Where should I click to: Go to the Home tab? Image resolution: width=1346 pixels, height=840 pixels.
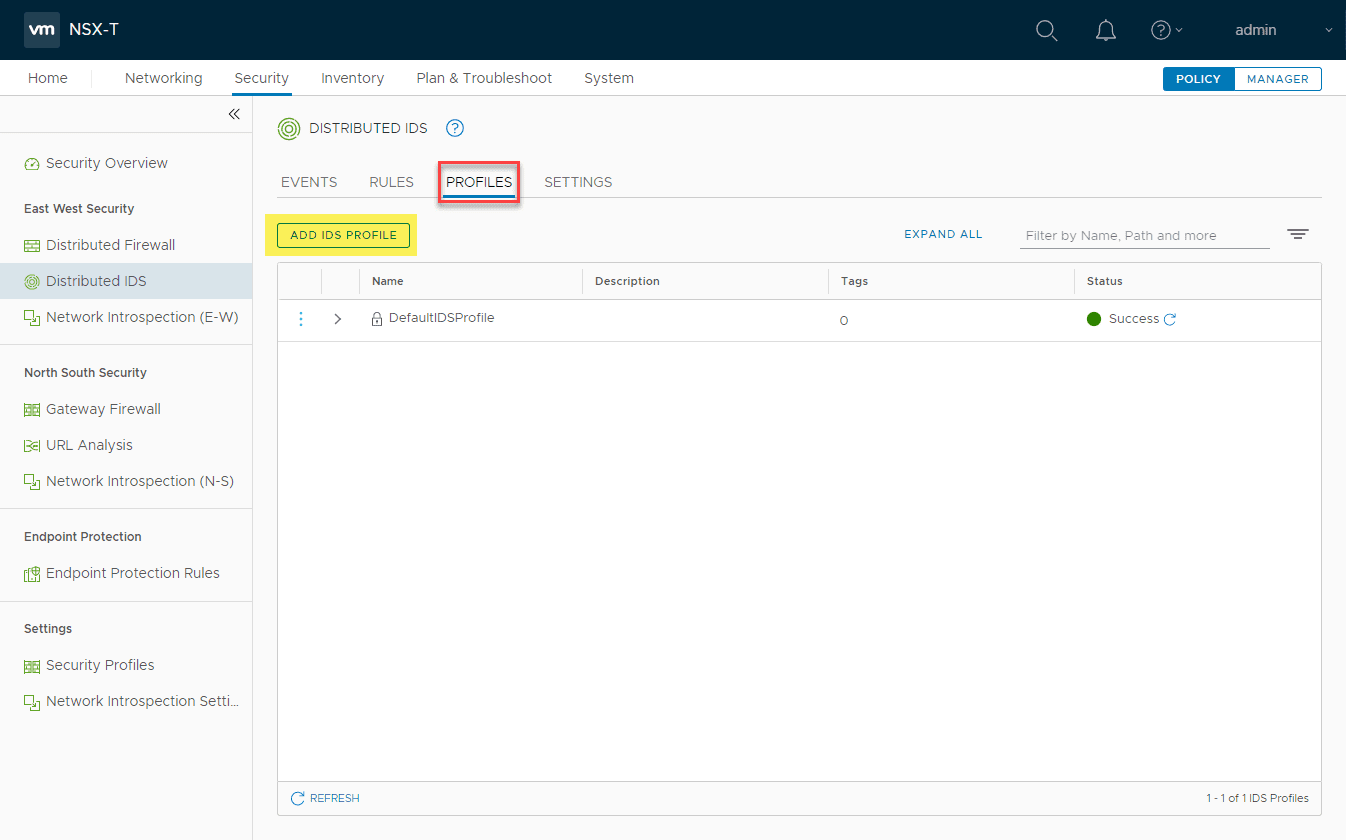(x=48, y=78)
